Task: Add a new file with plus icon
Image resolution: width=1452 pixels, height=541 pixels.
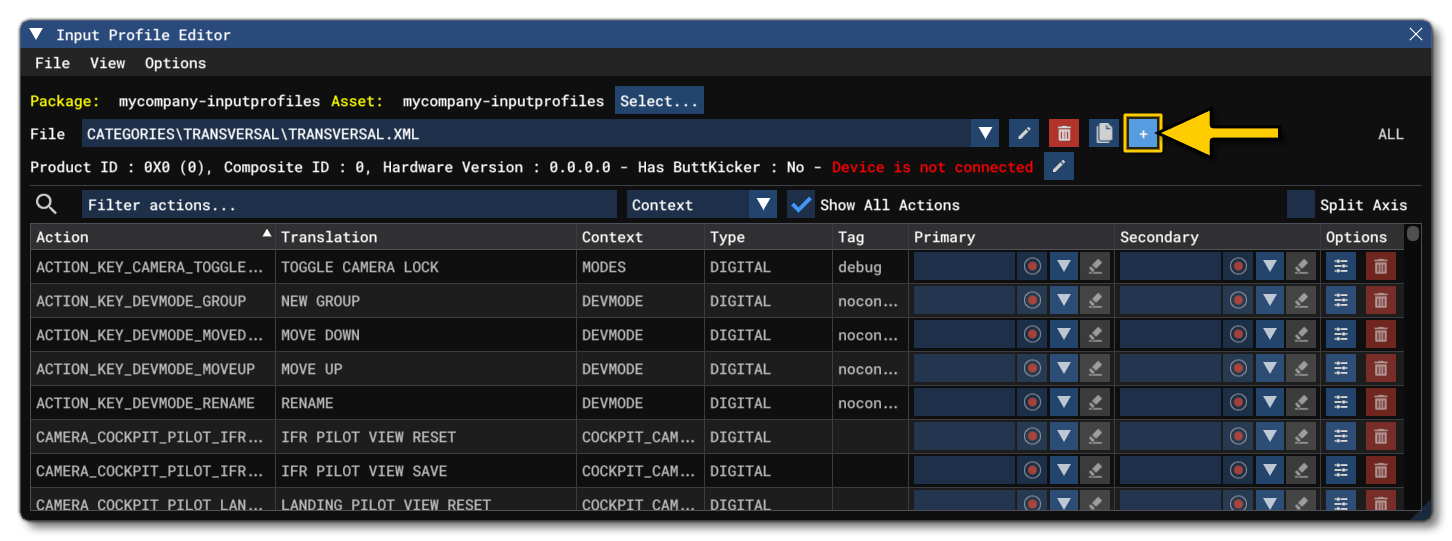Action: coord(1143,133)
